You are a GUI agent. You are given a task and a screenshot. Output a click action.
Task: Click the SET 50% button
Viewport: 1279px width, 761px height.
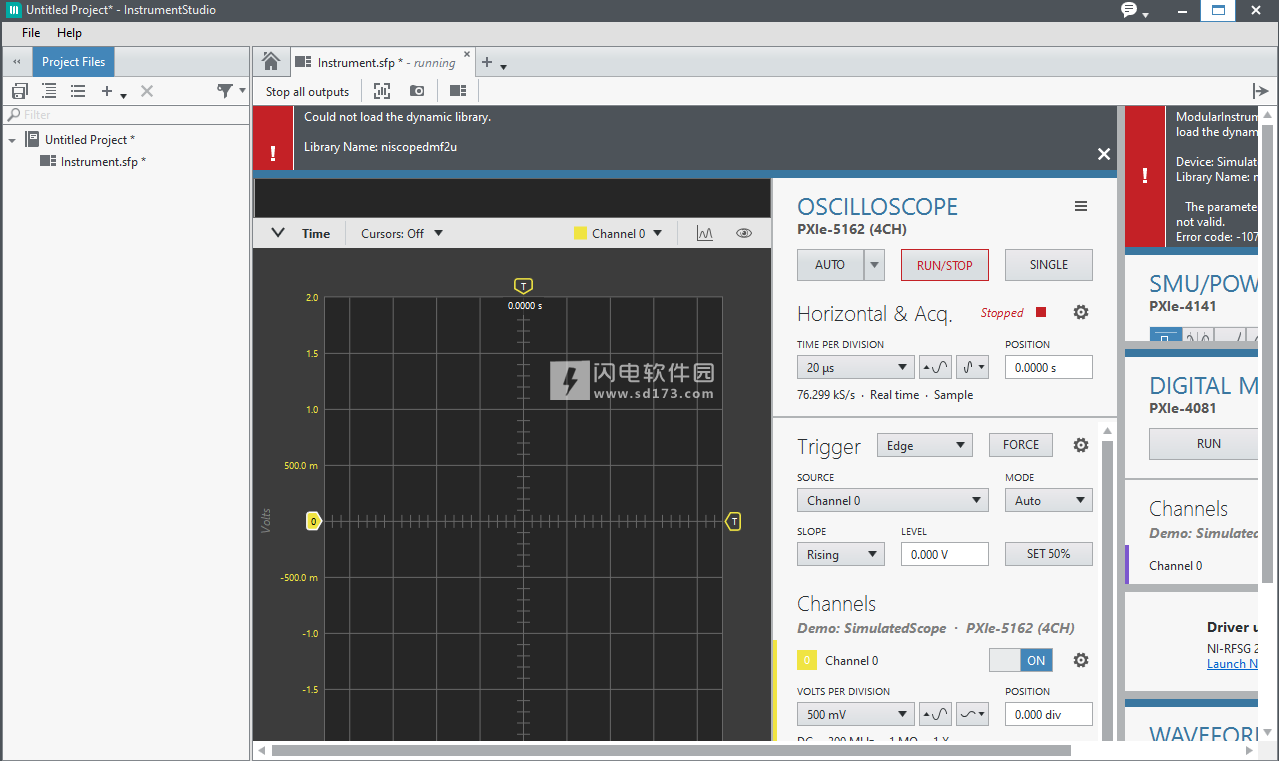1049,554
